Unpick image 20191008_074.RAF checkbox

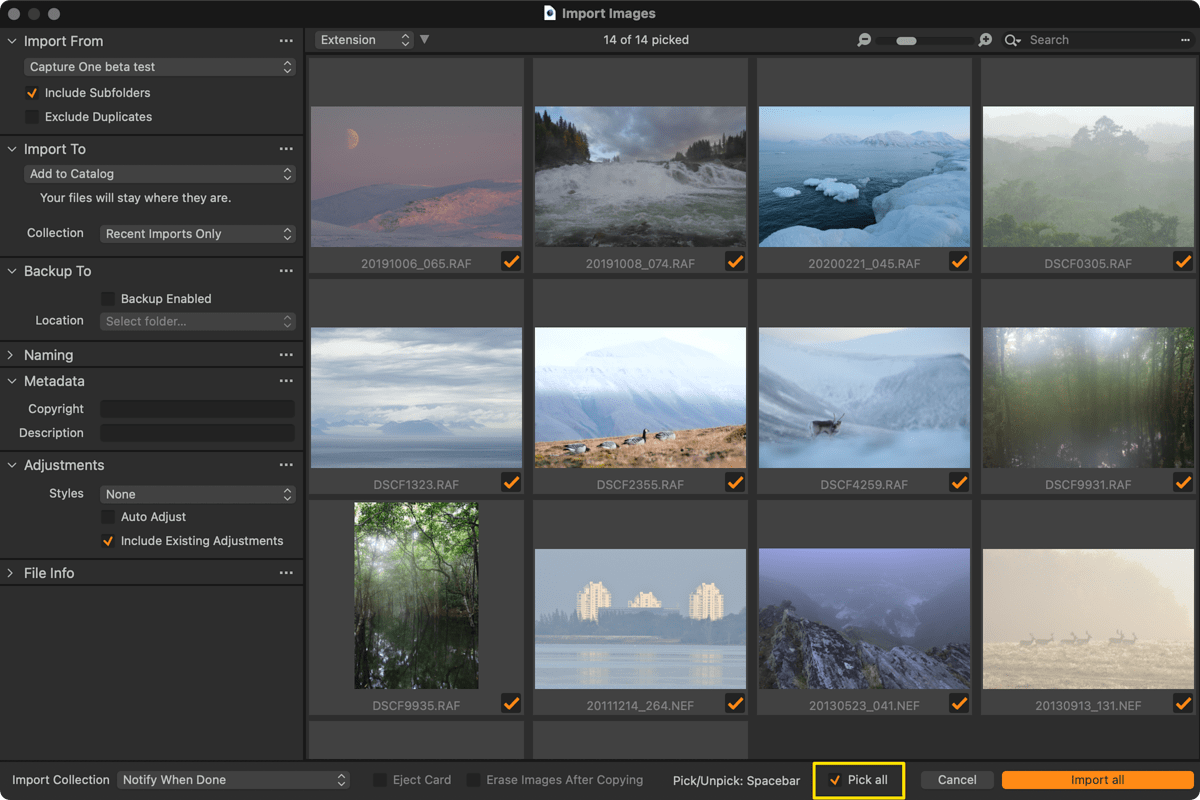click(735, 261)
